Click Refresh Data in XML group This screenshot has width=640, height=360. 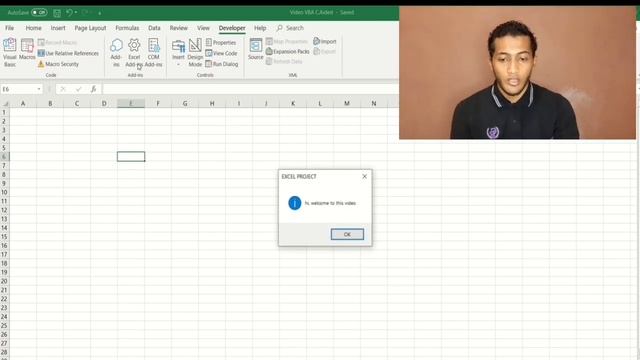coord(284,62)
